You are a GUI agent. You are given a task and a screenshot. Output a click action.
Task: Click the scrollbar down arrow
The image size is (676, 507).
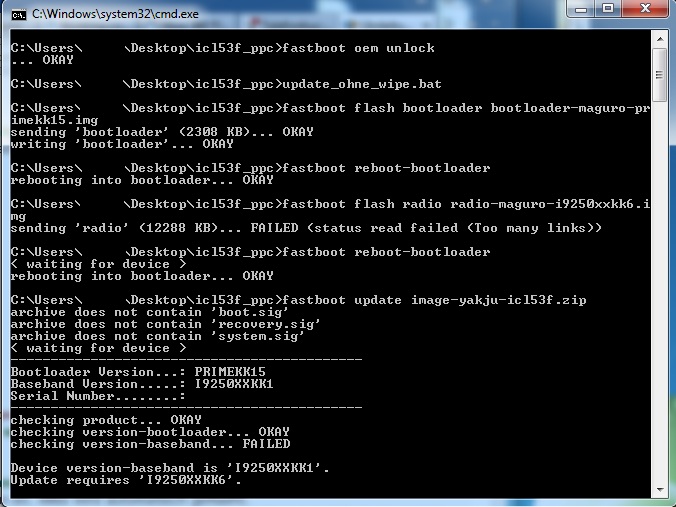(x=660, y=489)
